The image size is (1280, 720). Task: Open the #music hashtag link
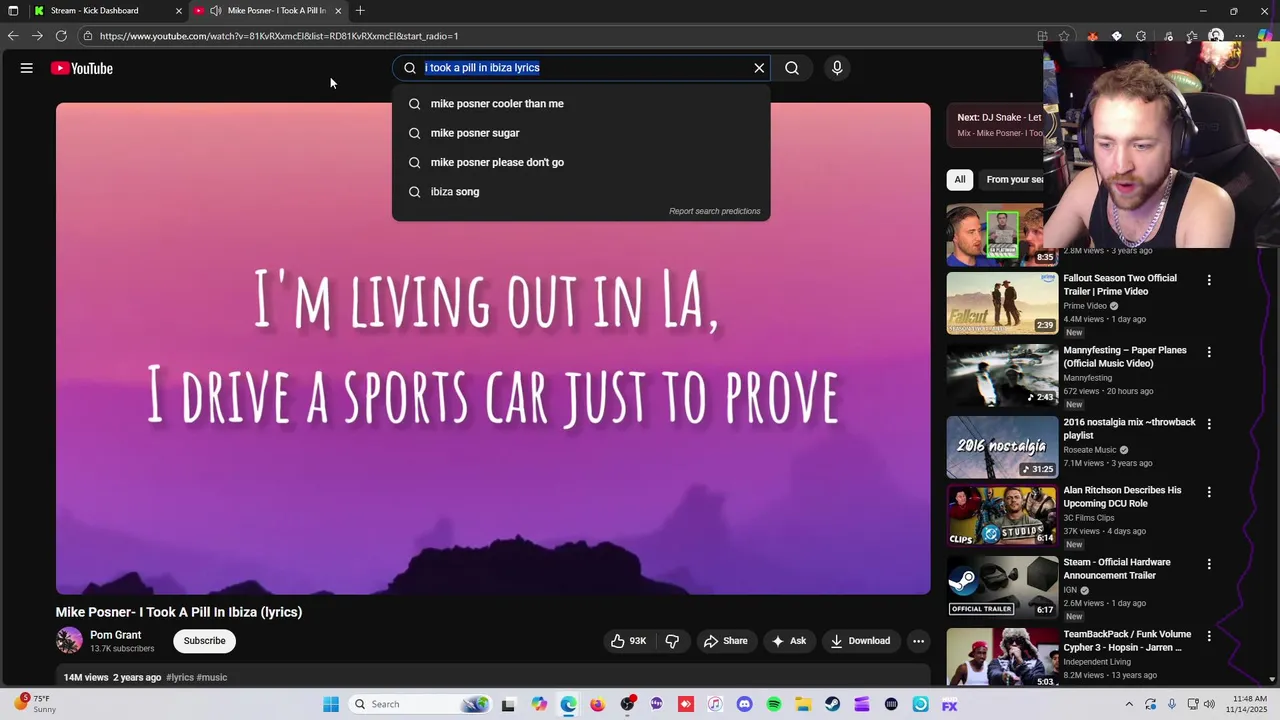[x=212, y=677]
